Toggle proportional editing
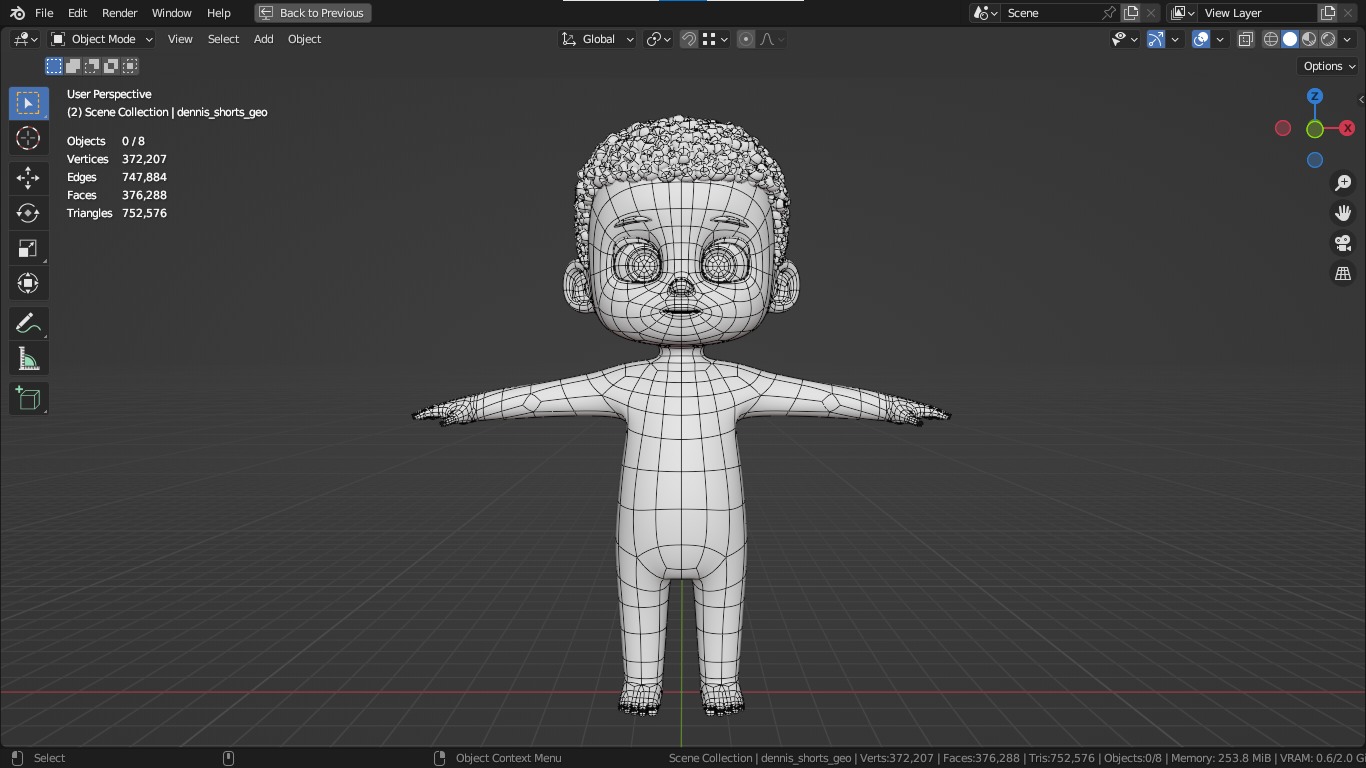The width and height of the screenshot is (1366, 768). [746, 39]
